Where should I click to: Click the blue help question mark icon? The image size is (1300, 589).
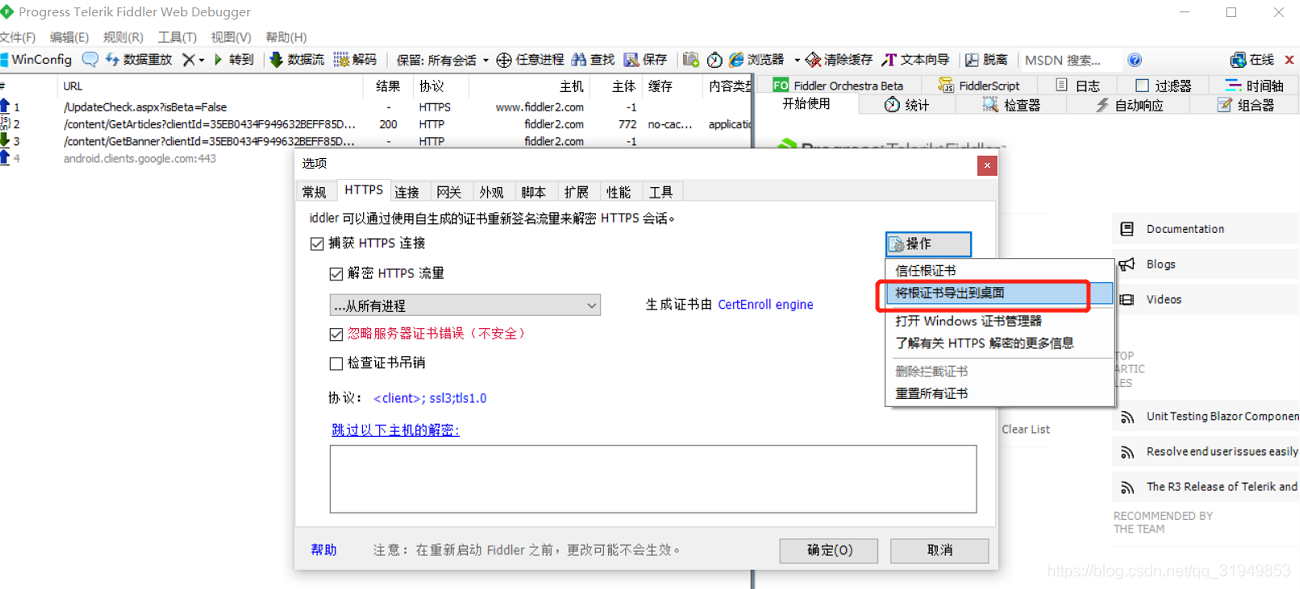click(1134, 60)
